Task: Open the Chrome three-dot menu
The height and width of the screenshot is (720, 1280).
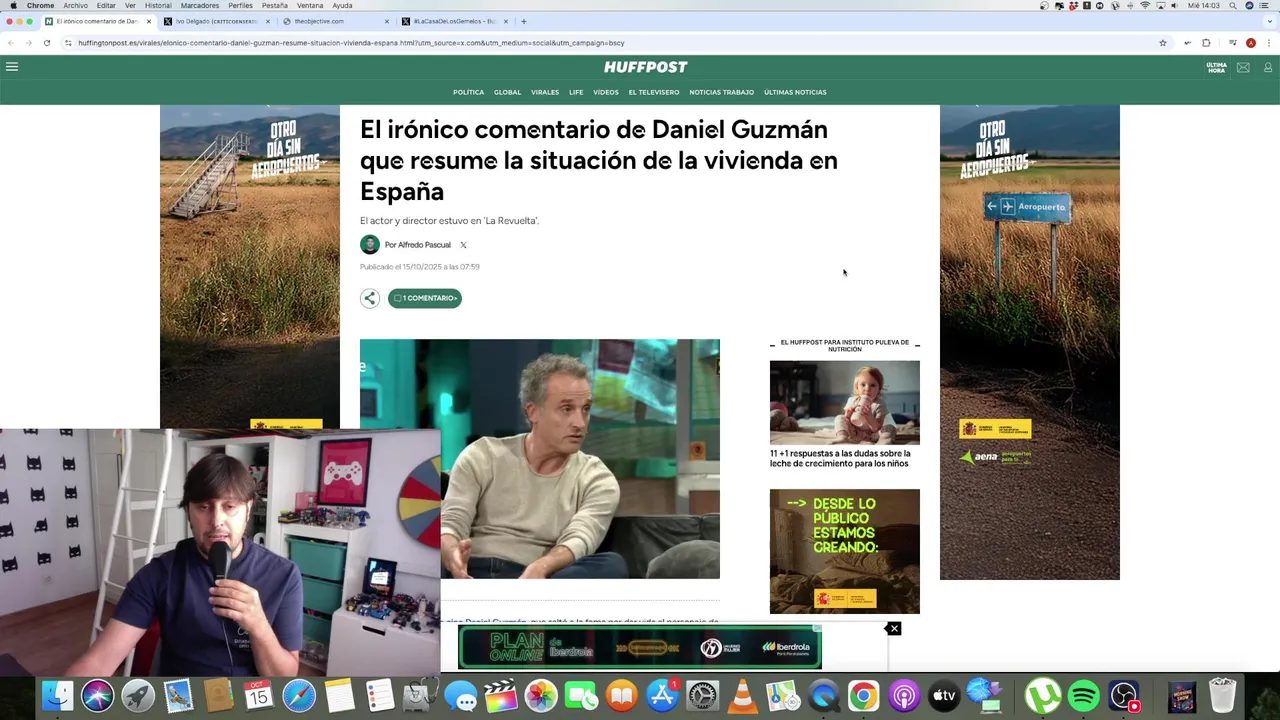Action: click(x=1268, y=43)
